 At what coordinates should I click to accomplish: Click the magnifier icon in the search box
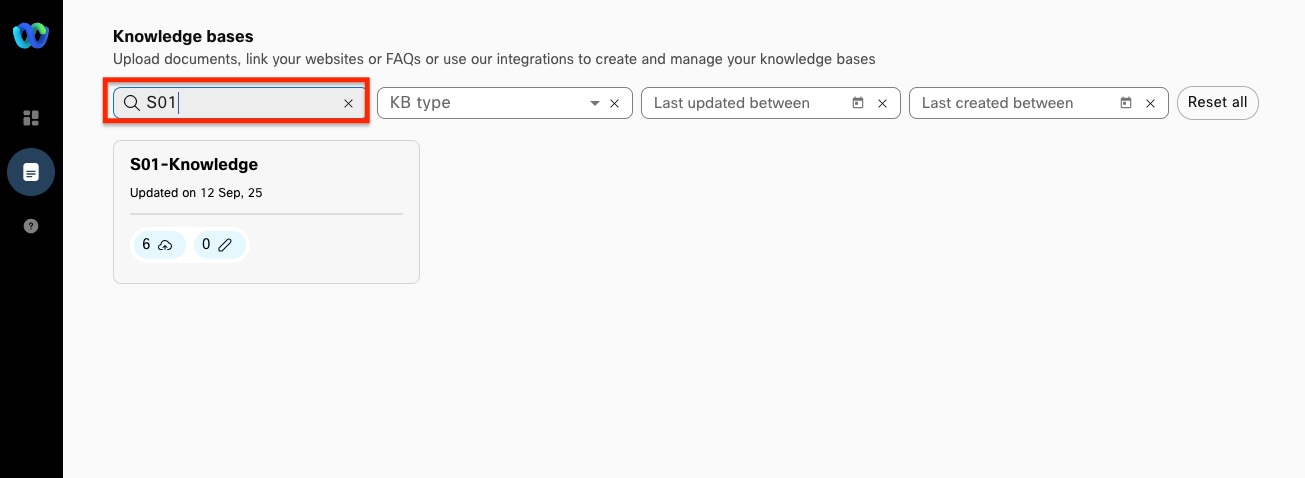[x=131, y=103]
